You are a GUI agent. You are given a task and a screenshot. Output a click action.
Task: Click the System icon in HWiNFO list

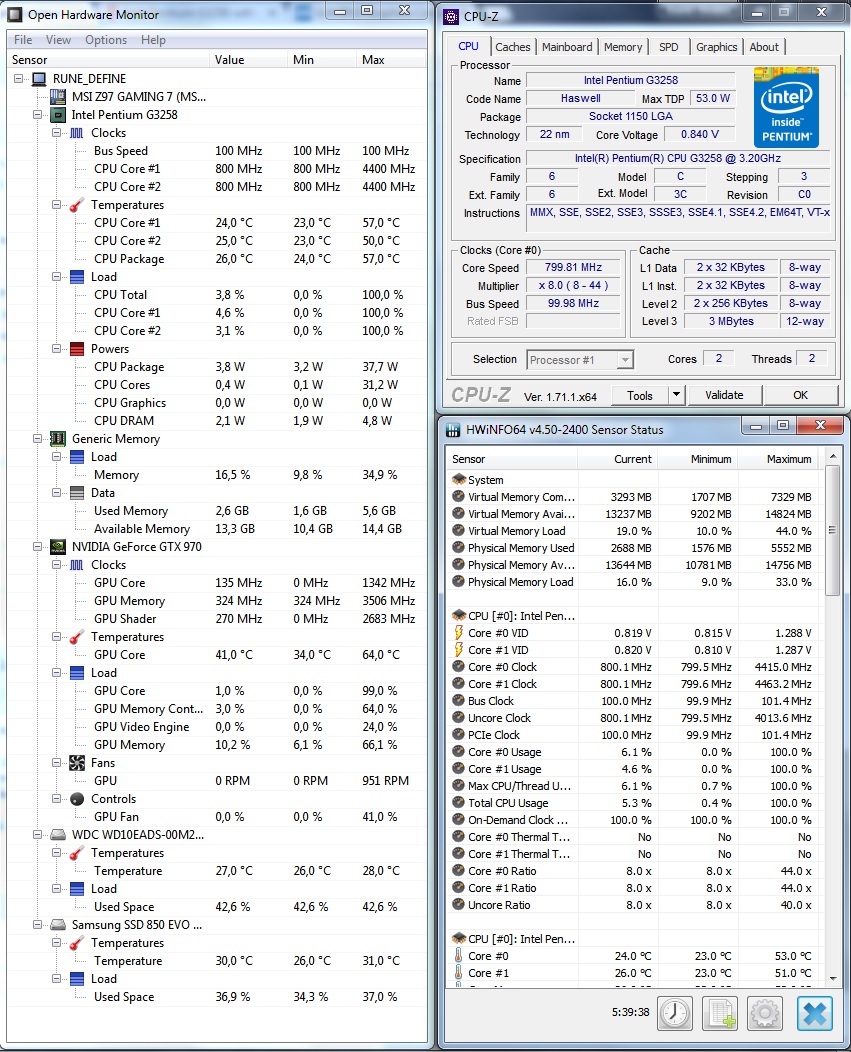459,480
